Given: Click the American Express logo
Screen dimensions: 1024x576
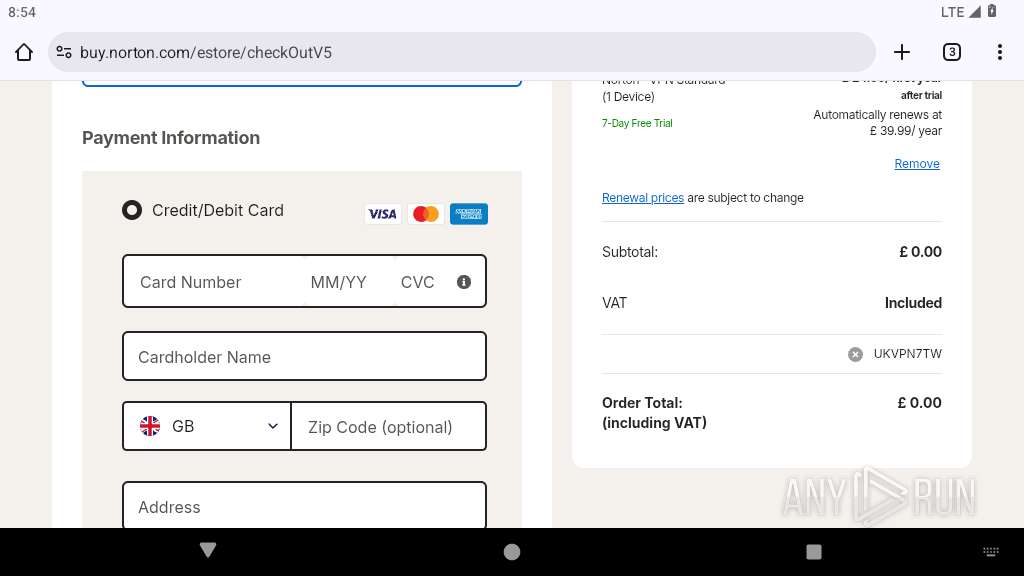Looking at the screenshot, I should click(x=469, y=214).
